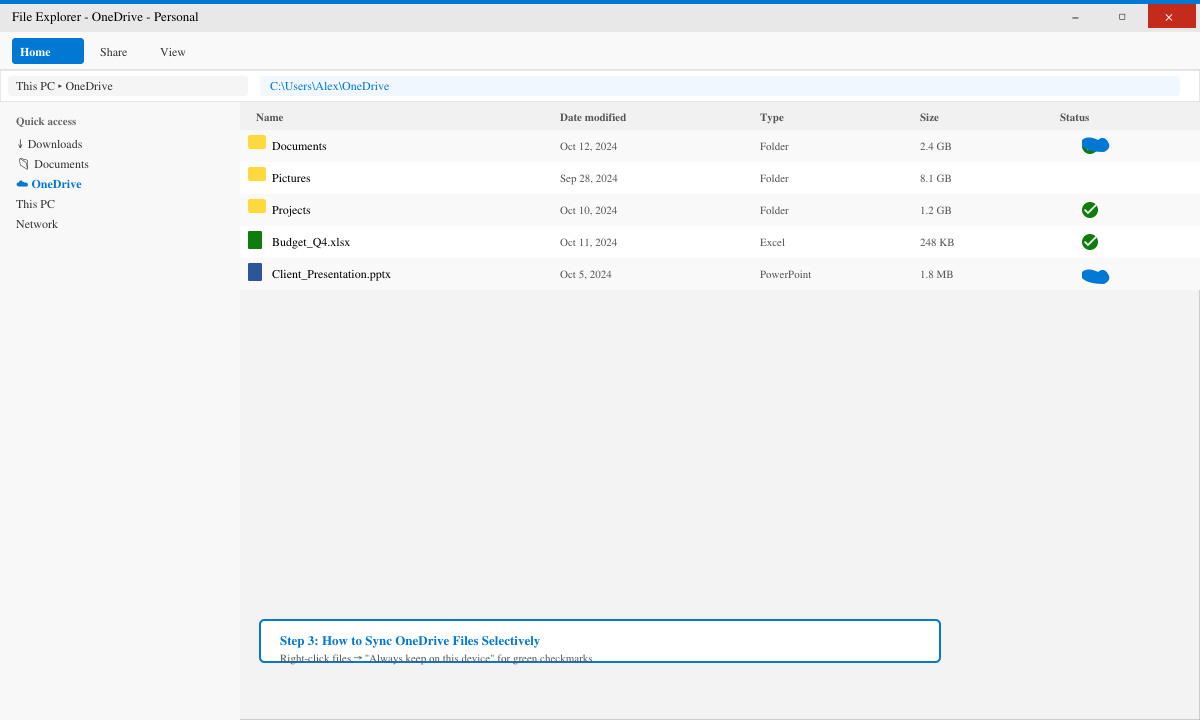Maximize the File Explorer window
This screenshot has height=720, width=1200.
[x=1122, y=17]
